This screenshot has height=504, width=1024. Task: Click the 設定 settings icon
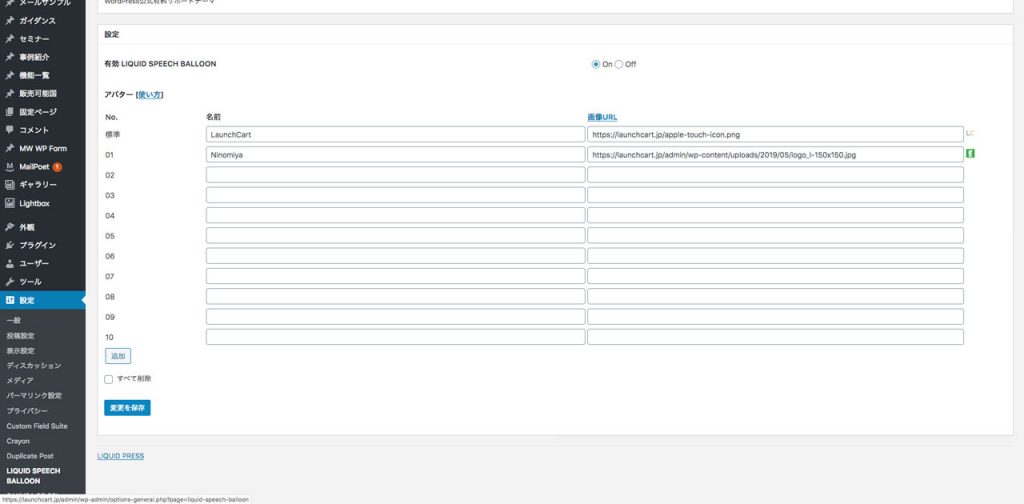click(9, 300)
